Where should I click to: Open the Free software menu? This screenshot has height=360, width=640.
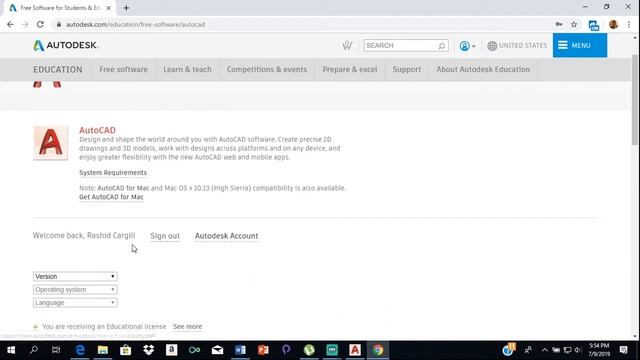(x=123, y=69)
